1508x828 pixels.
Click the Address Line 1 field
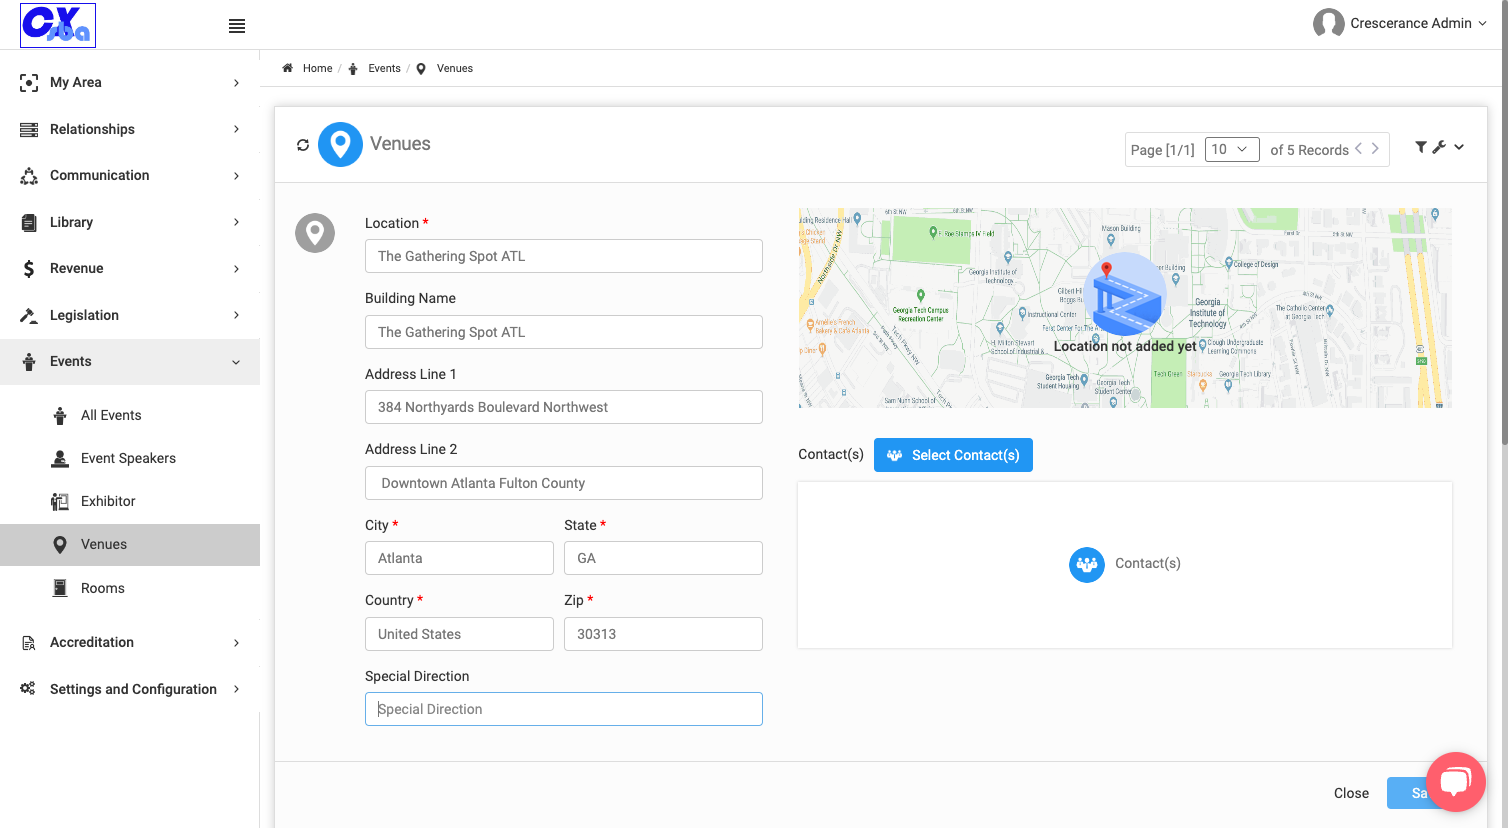(564, 407)
